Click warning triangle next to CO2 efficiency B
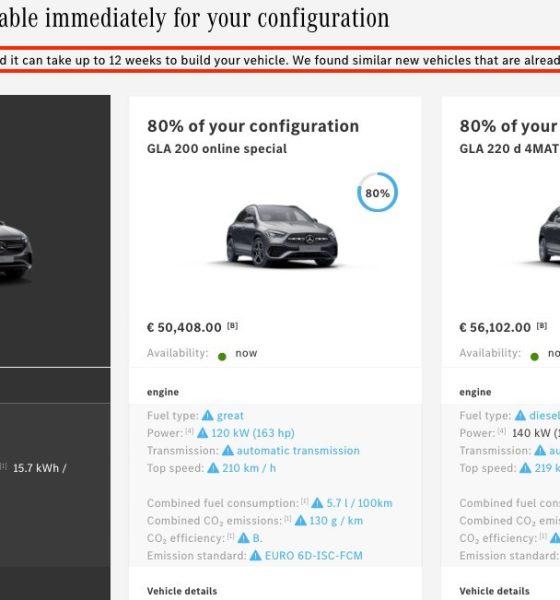This screenshot has height=600, width=560. tap(243, 538)
